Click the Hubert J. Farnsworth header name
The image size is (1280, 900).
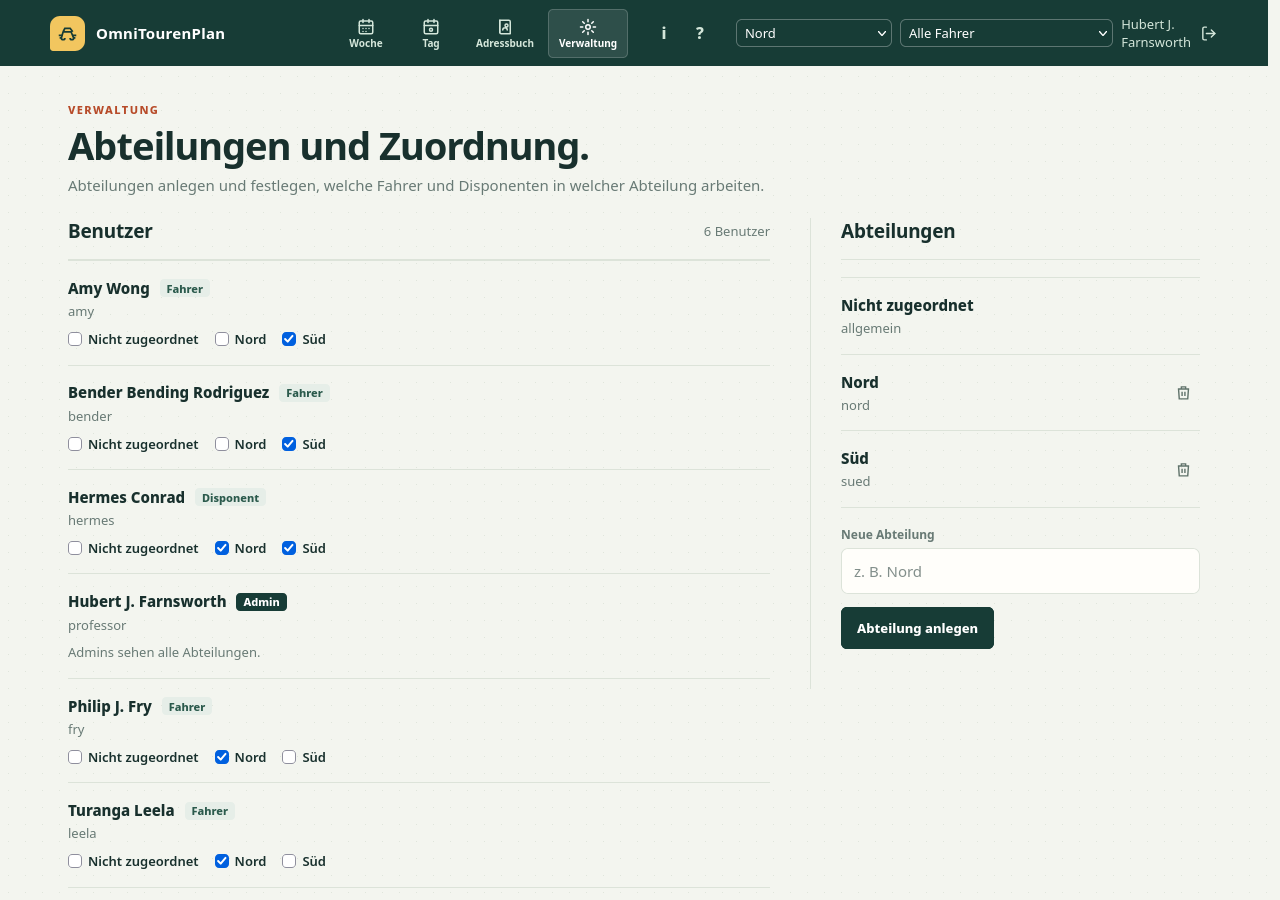(1156, 33)
